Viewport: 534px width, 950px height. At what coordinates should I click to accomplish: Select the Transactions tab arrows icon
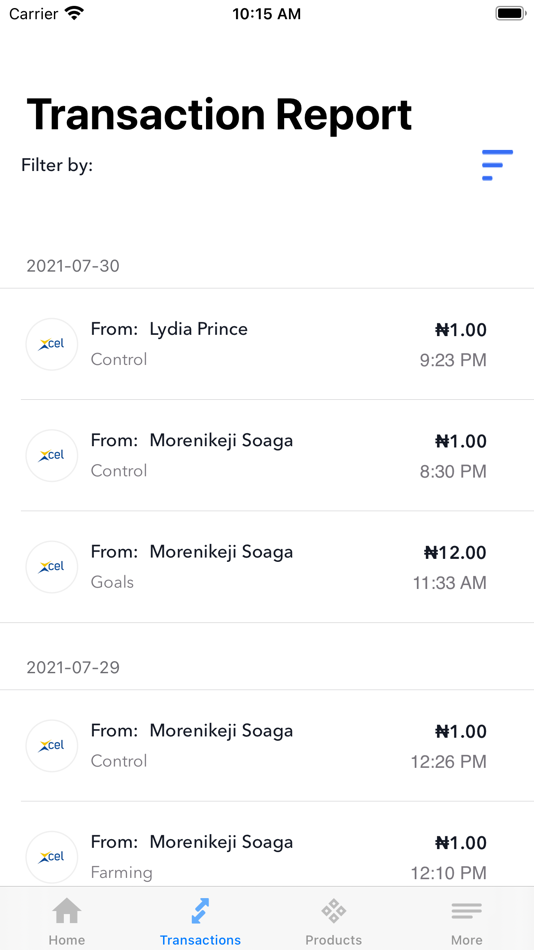pyautogui.click(x=200, y=911)
